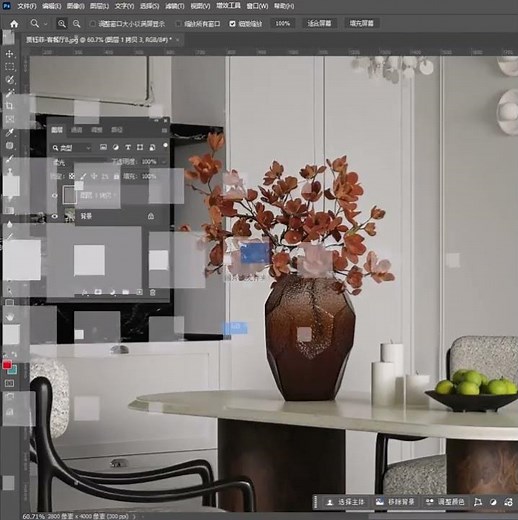518x520 pixels.
Task: Toggle layer filtering on/off switch
Action: (x=165, y=146)
